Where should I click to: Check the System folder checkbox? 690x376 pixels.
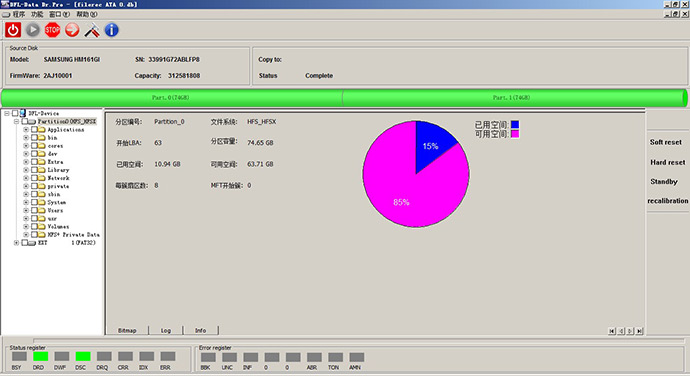(x=34, y=202)
